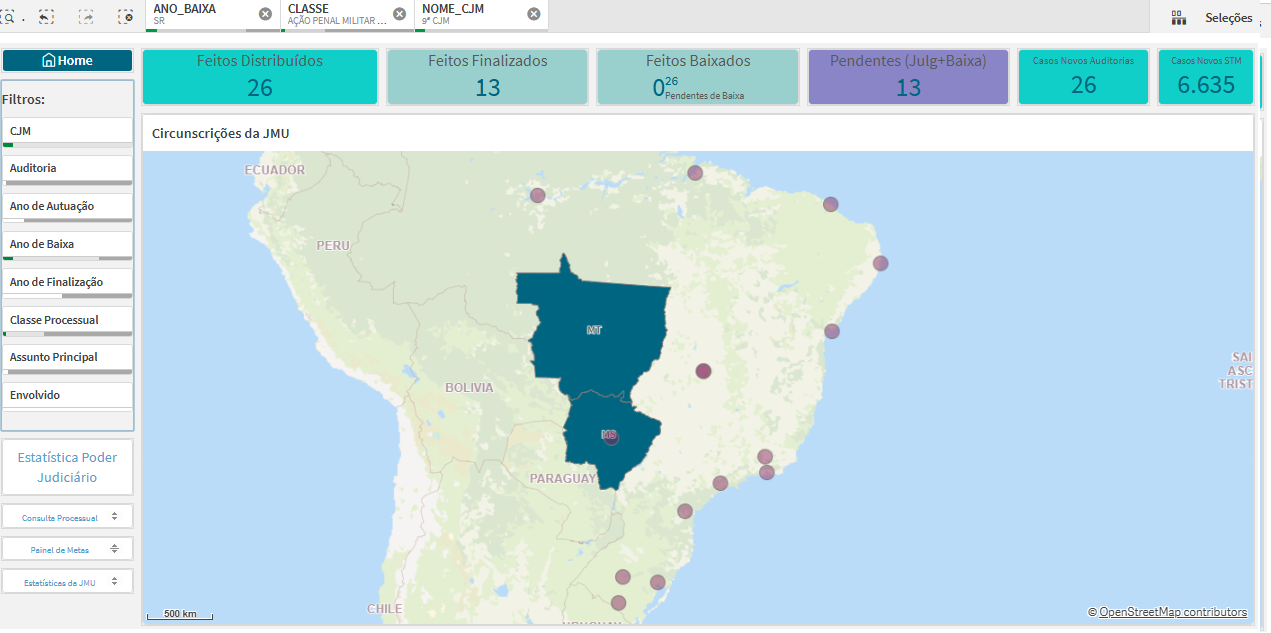Open the smart search selection tool
The image size is (1271, 633).
(x=7, y=17)
